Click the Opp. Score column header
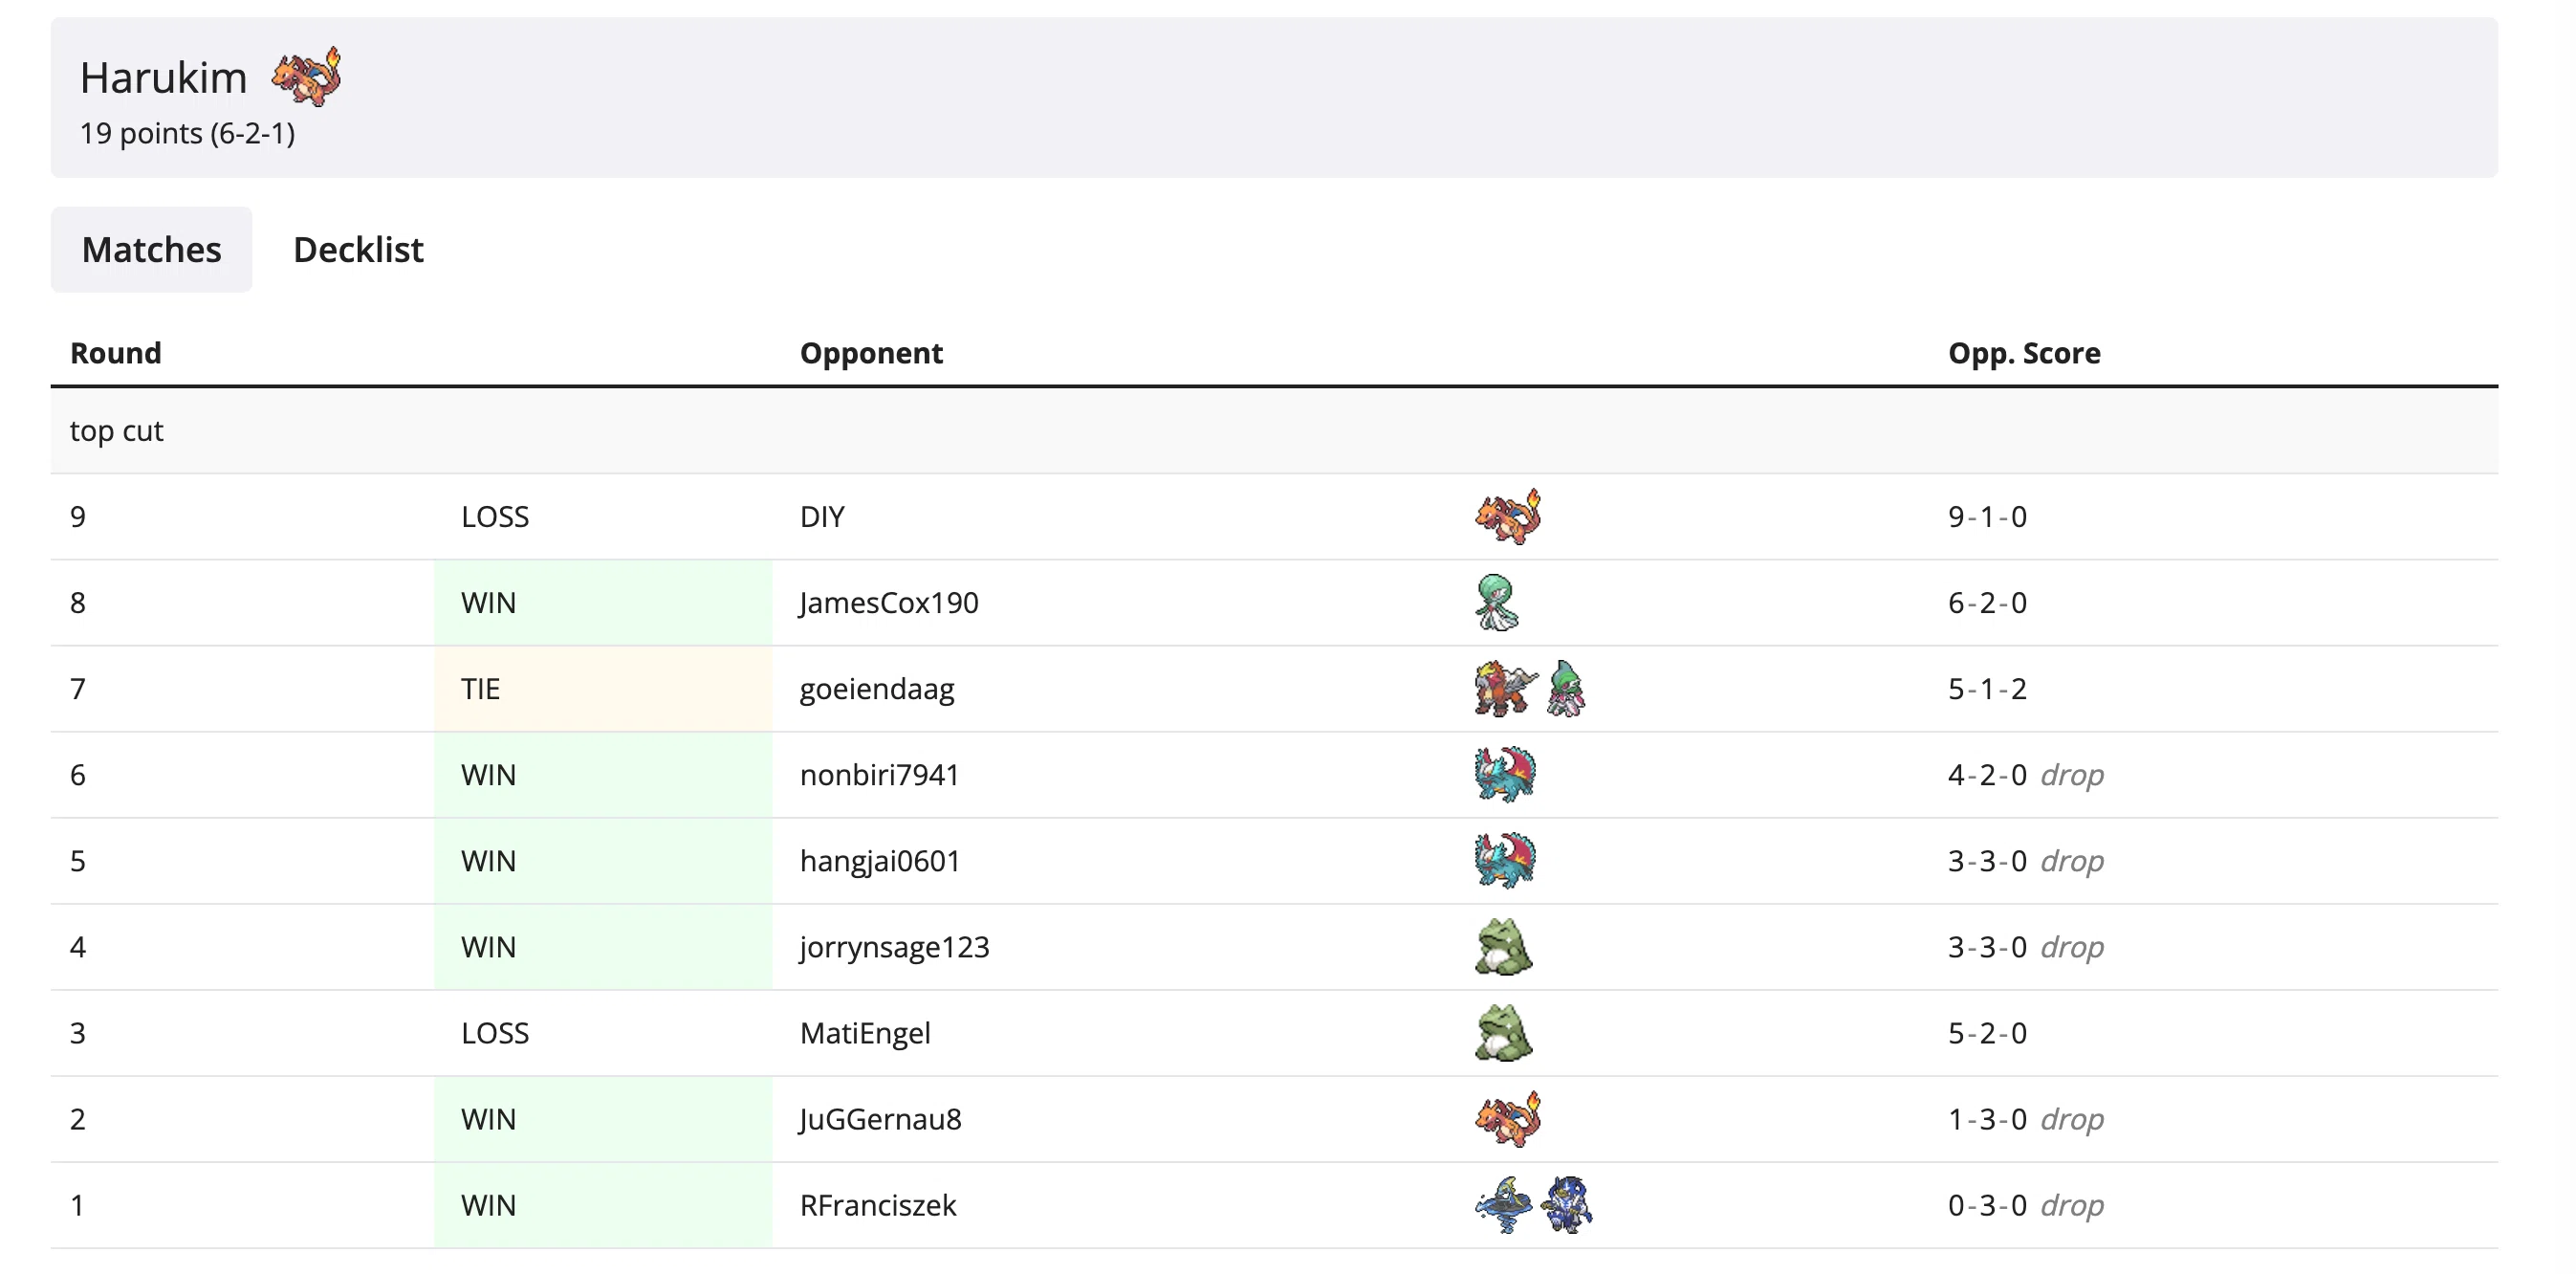The width and height of the screenshot is (2576, 1274). 2024,353
